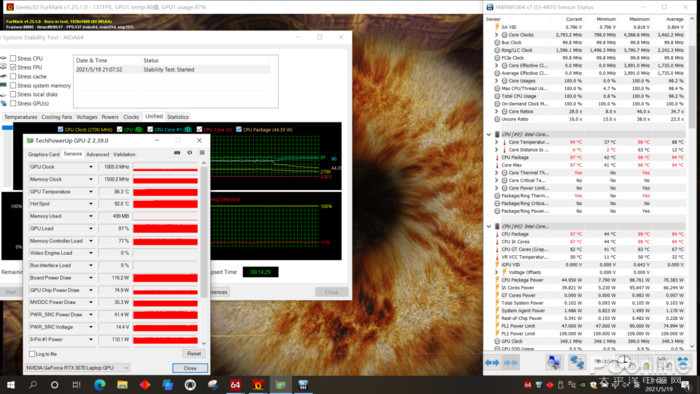This screenshot has height=394, width=700.
Task: Click the GPU-Z refresh icon
Action: pyautogui.click(x=190, y=153)
